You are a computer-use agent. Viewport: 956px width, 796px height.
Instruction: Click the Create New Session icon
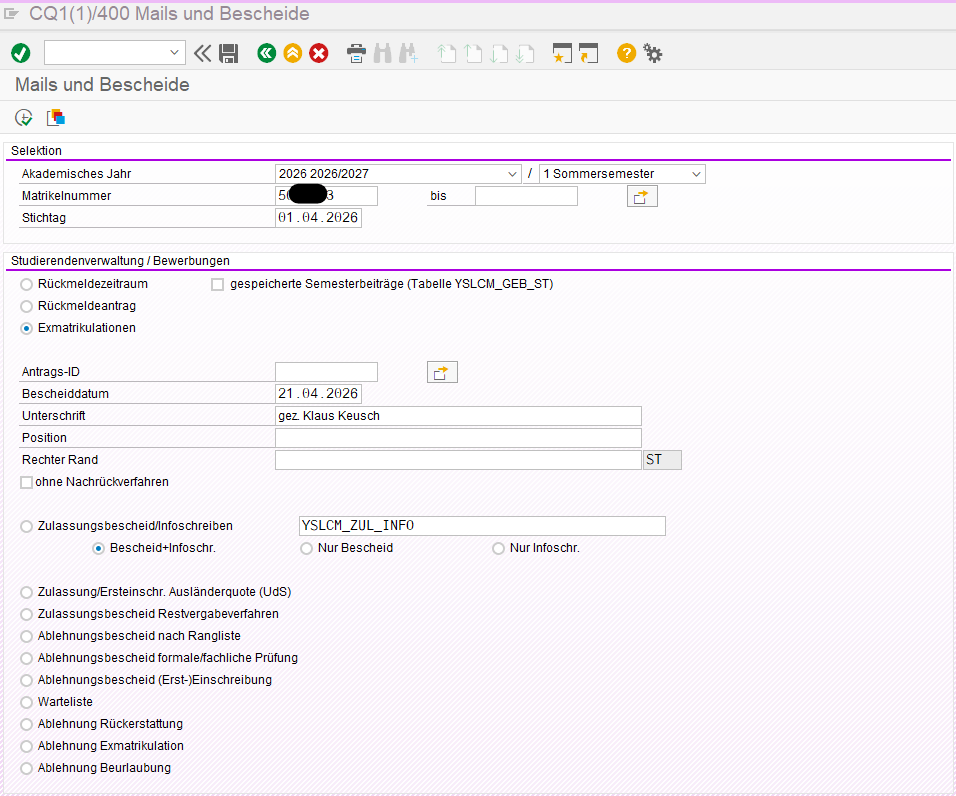point(562,54)
